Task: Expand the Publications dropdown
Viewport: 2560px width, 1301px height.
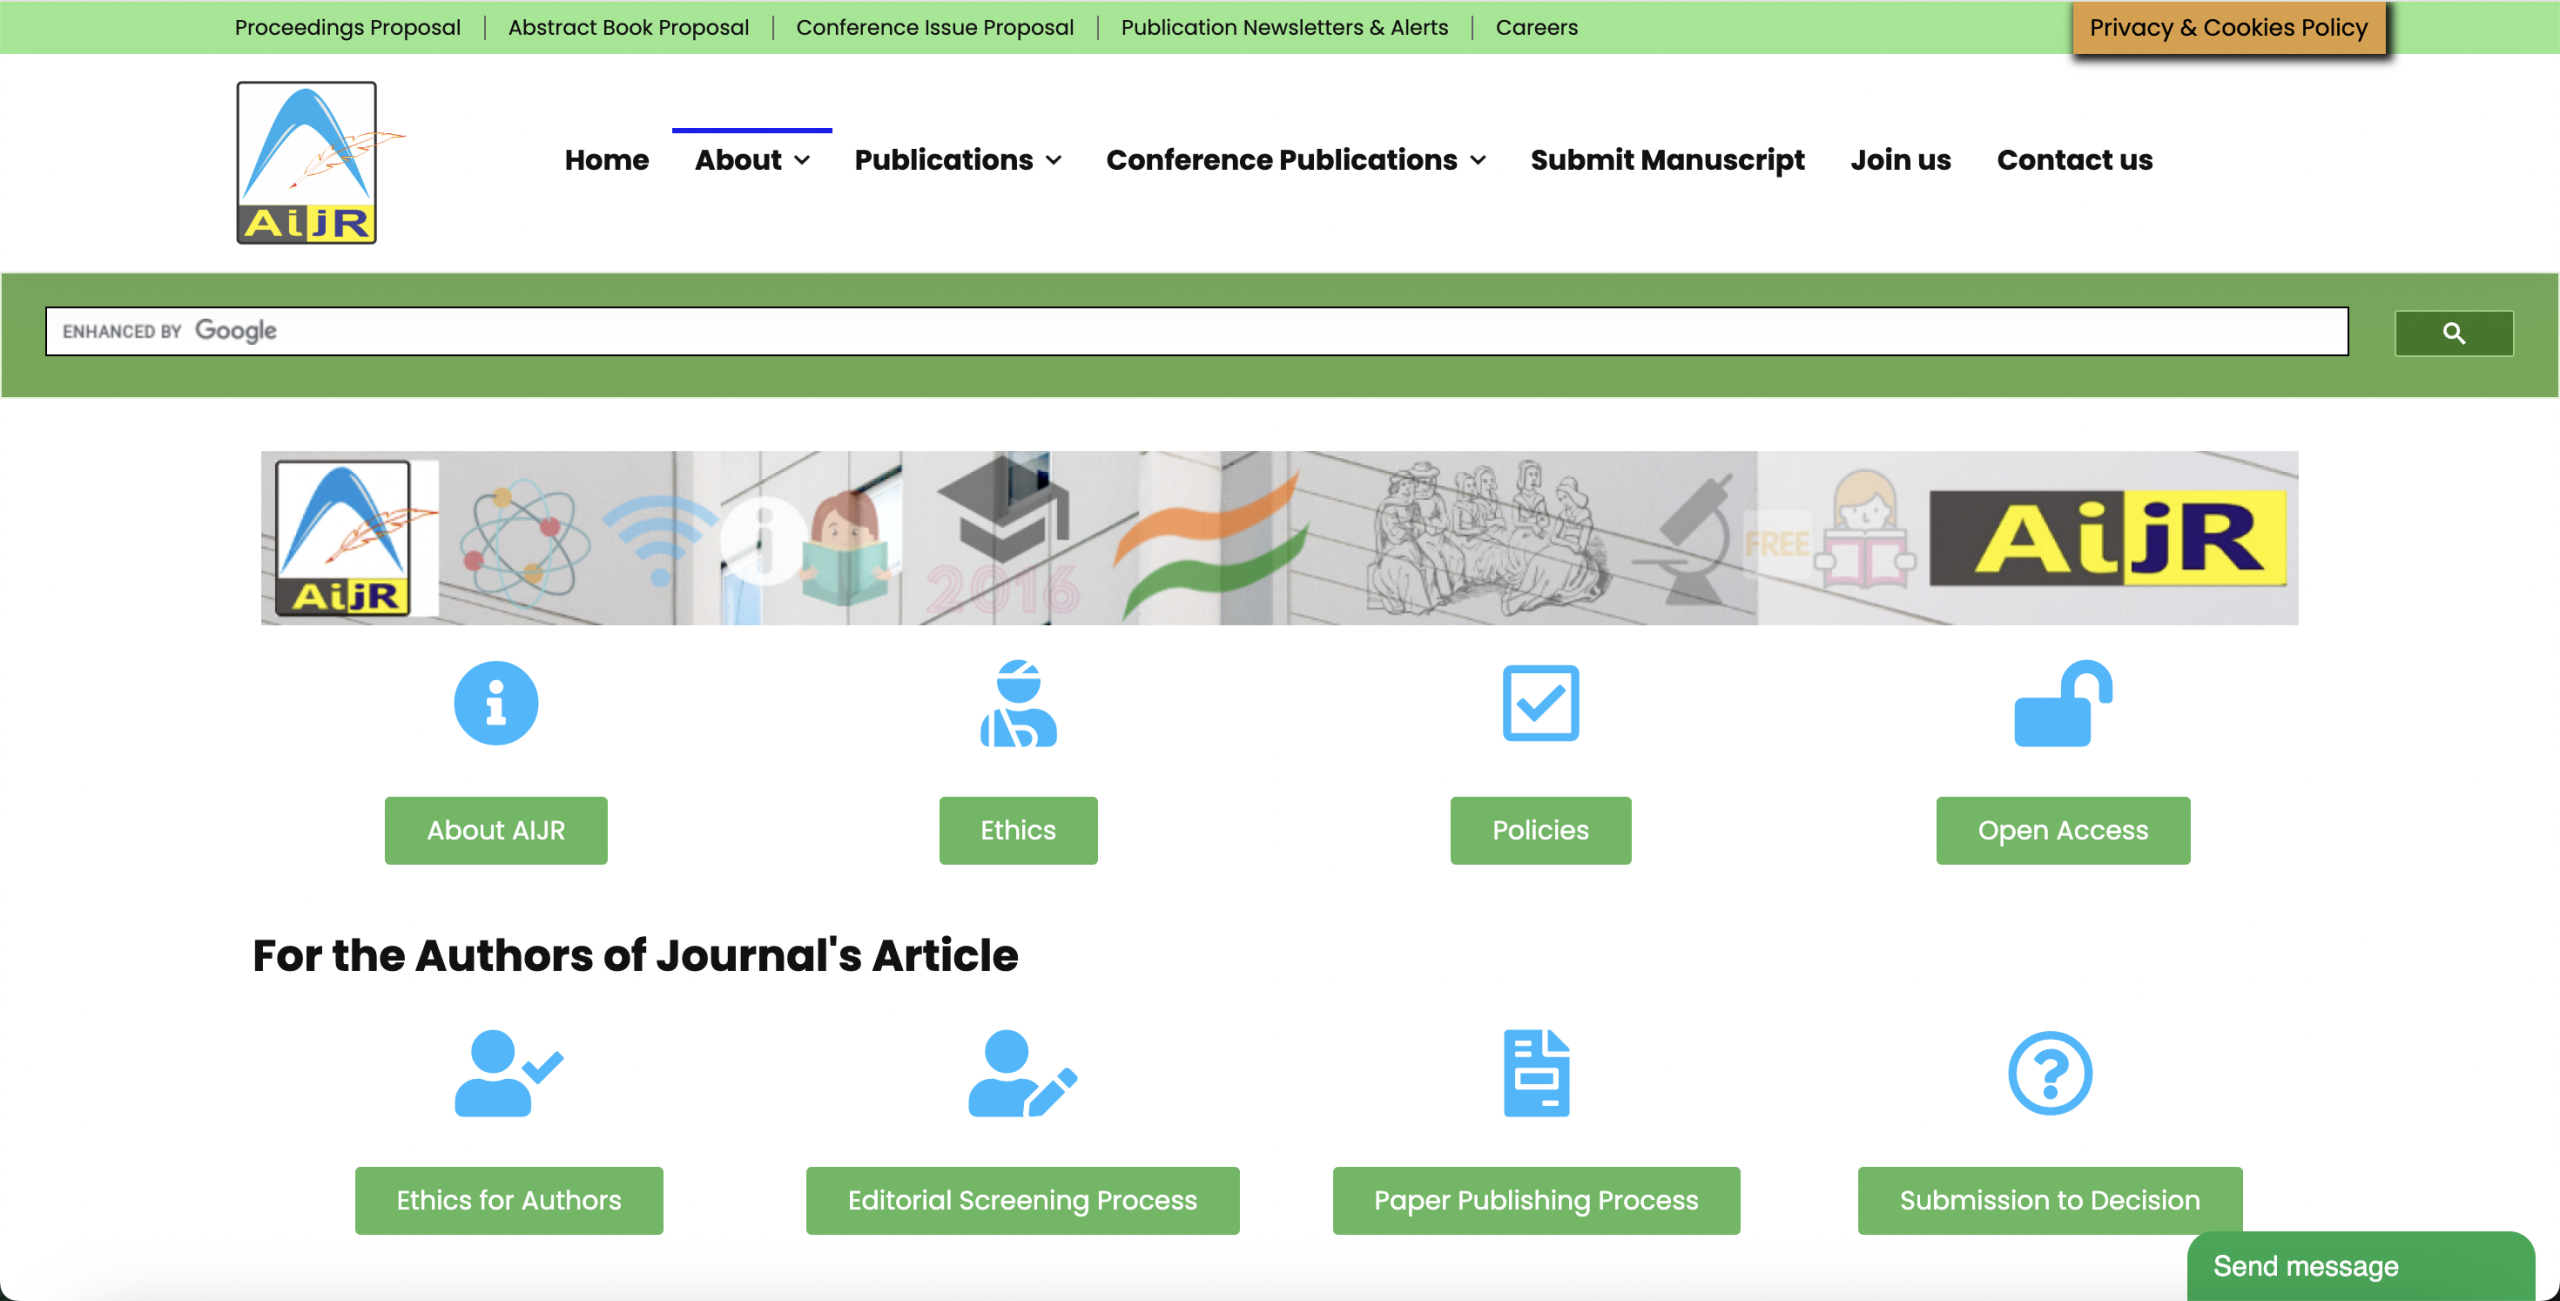Action: [957, 160]
